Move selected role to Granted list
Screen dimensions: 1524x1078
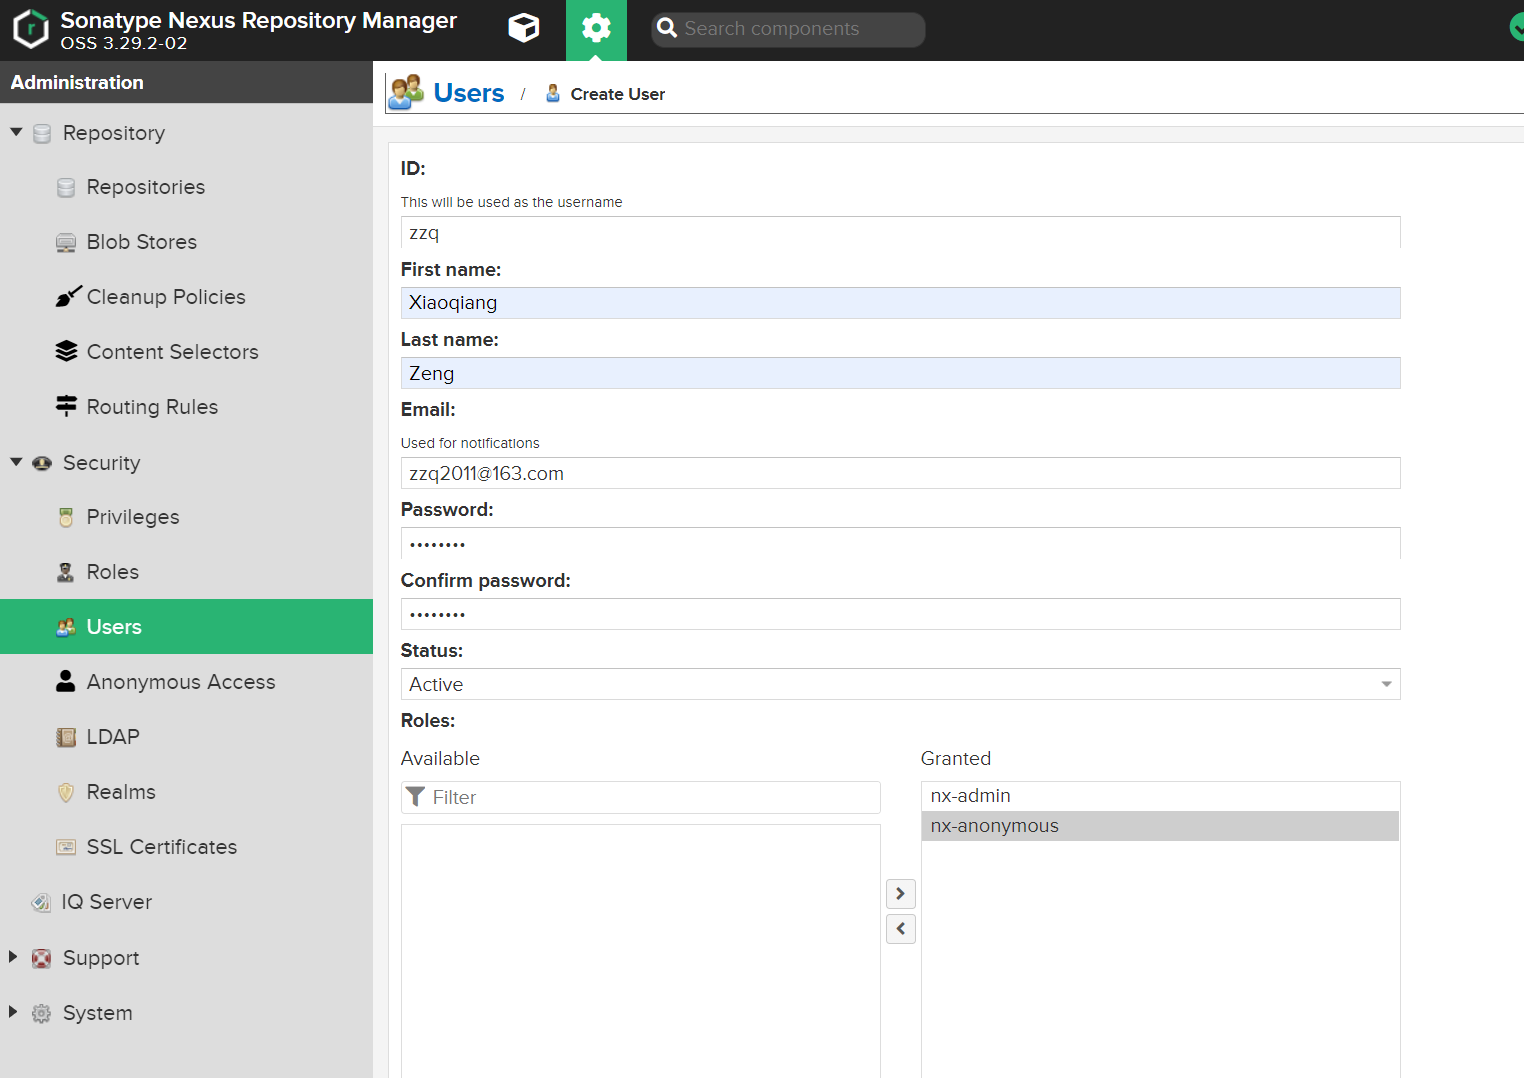[x=901, y=893]
